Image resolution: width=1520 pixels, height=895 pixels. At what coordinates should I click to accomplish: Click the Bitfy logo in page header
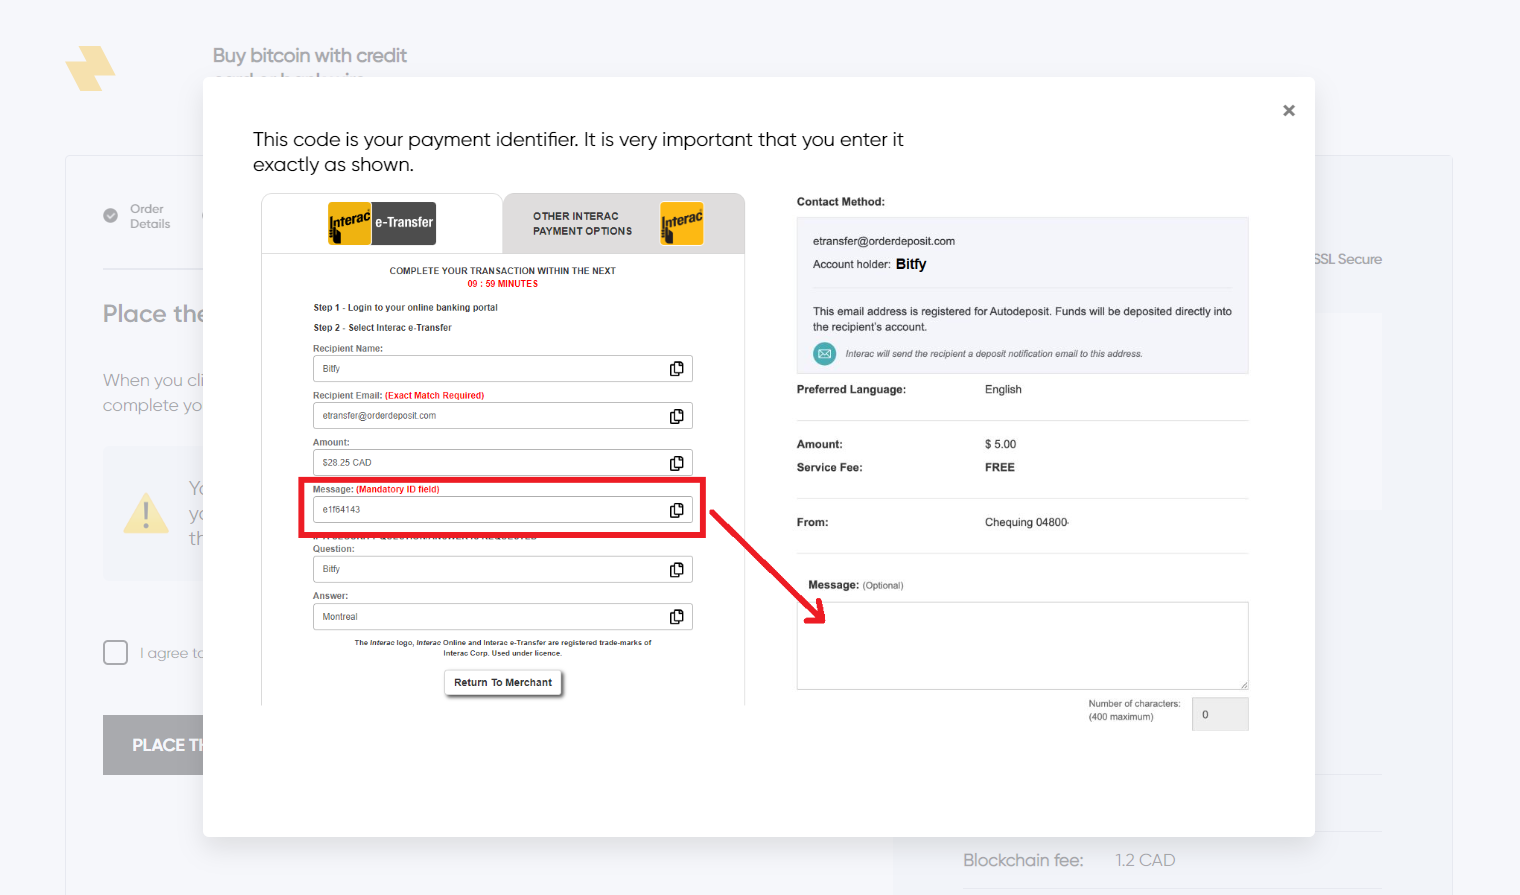pyautogui.click(x=90, y=68)
